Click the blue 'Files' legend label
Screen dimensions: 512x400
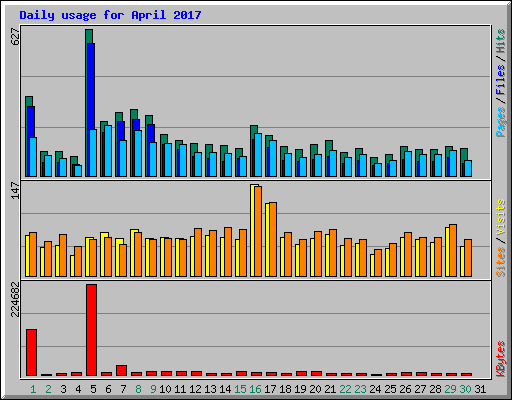(x=501, y=80)
